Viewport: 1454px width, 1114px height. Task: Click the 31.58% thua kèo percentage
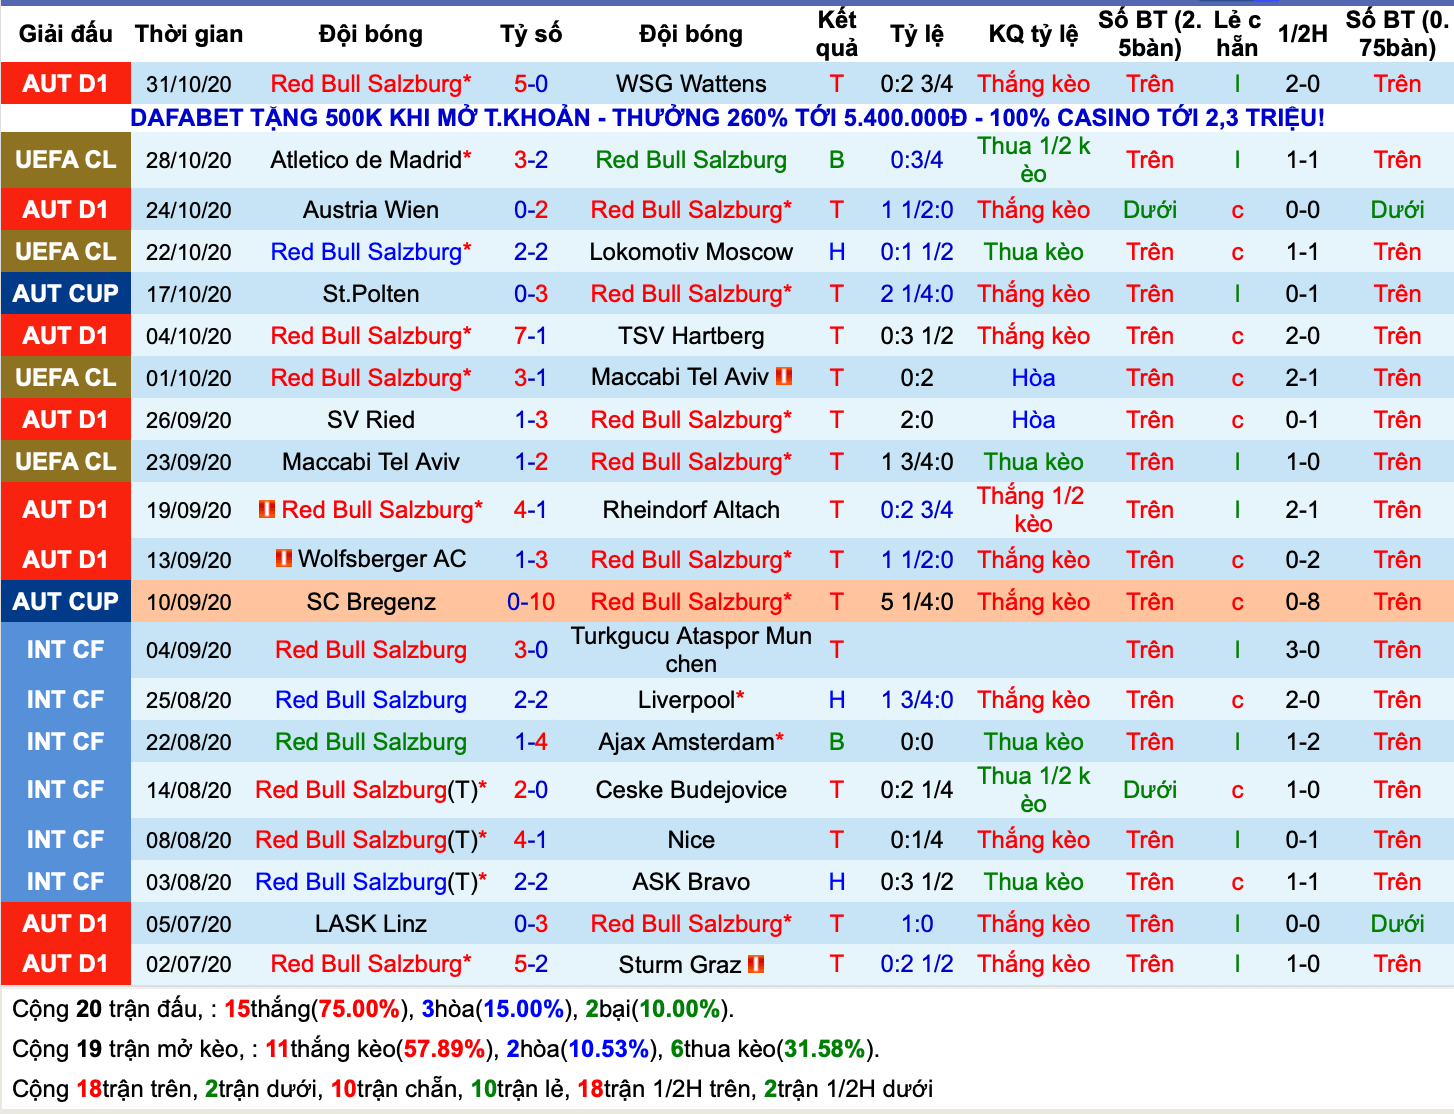[x=825, y=1049]
